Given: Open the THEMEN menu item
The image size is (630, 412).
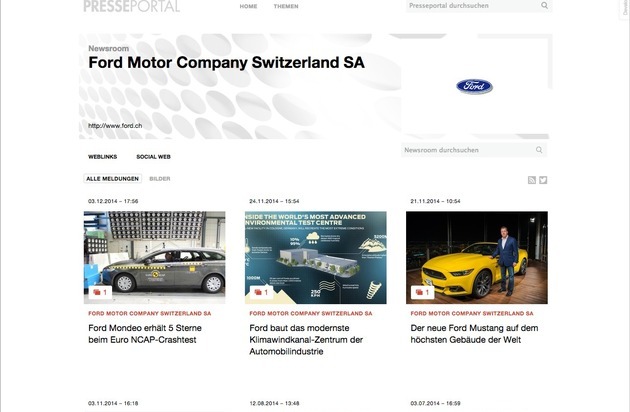Looking at the screenshot, I should 286,6.
